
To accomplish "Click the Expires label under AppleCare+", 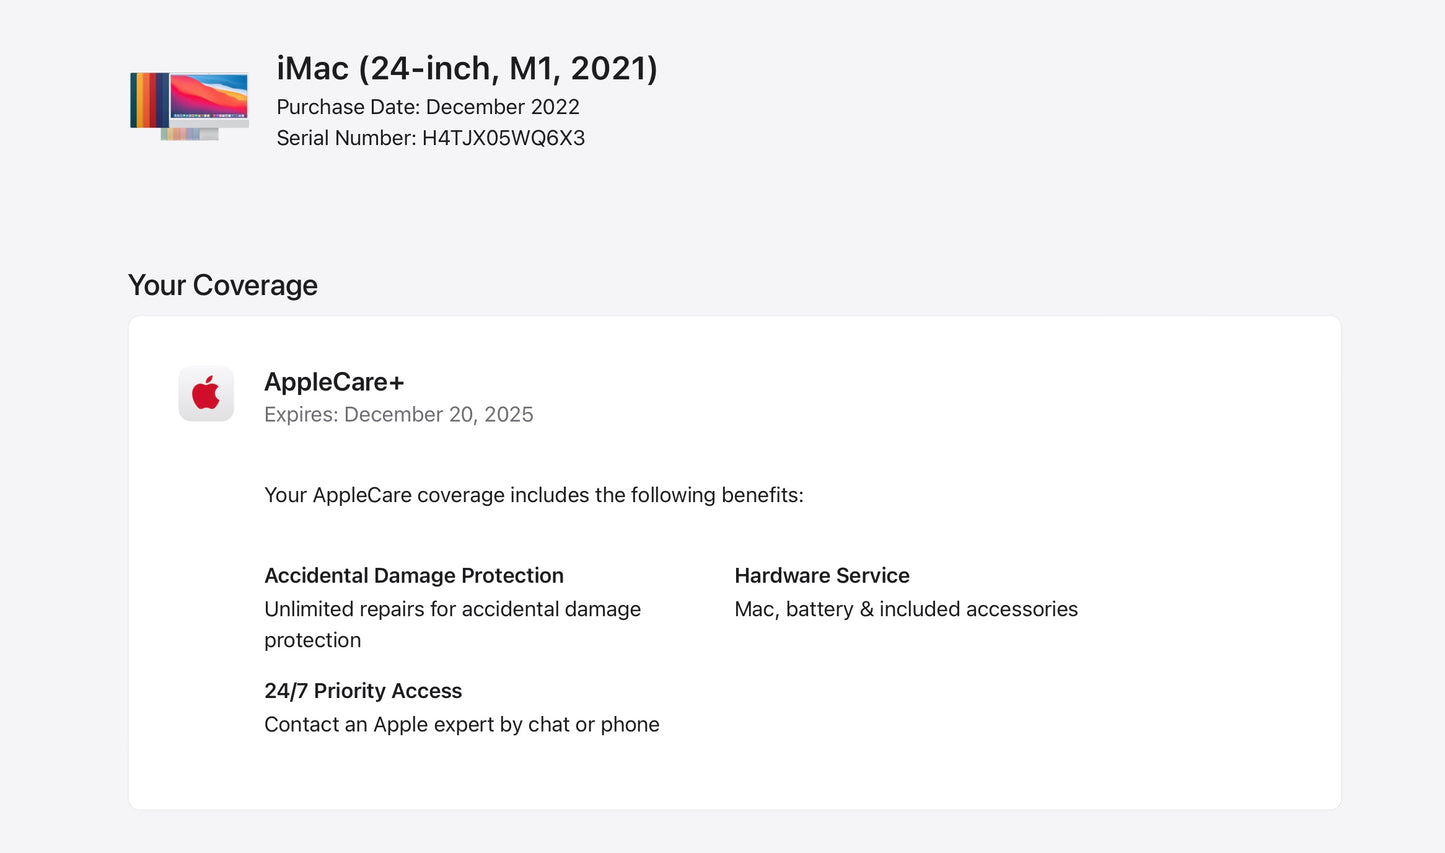I will pyautogui.click(x=300, y=414).
